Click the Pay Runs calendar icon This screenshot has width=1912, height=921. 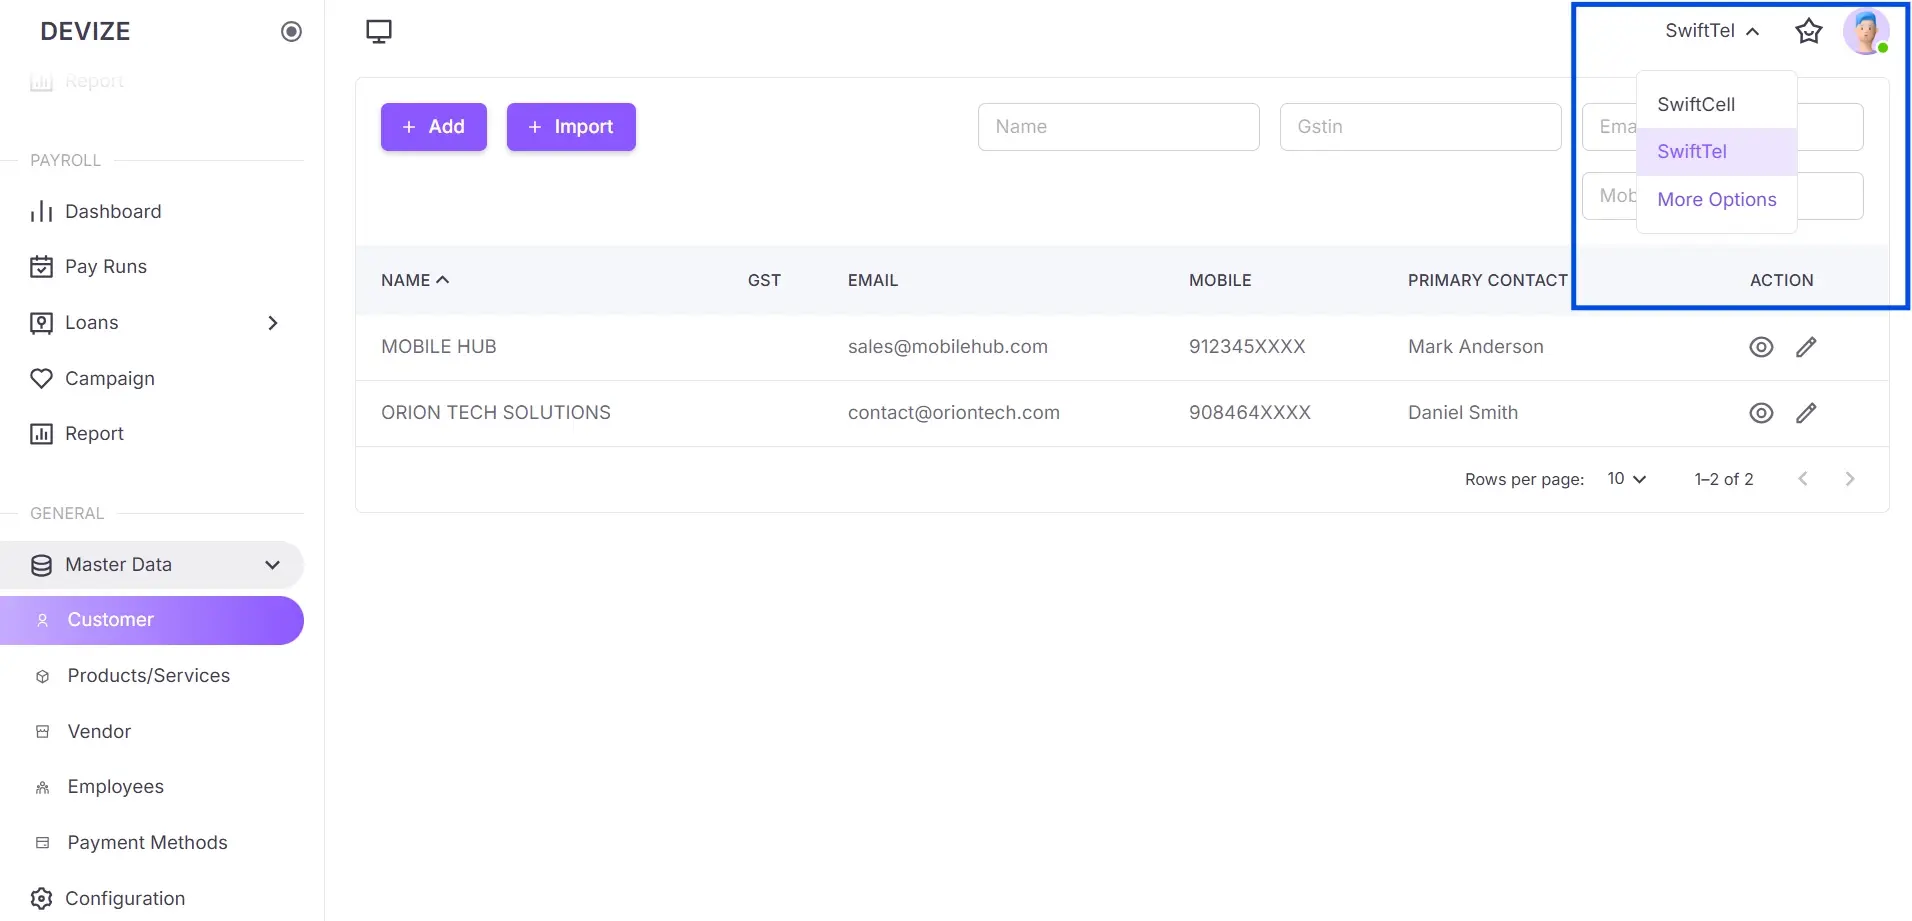(x=41, y=267)
